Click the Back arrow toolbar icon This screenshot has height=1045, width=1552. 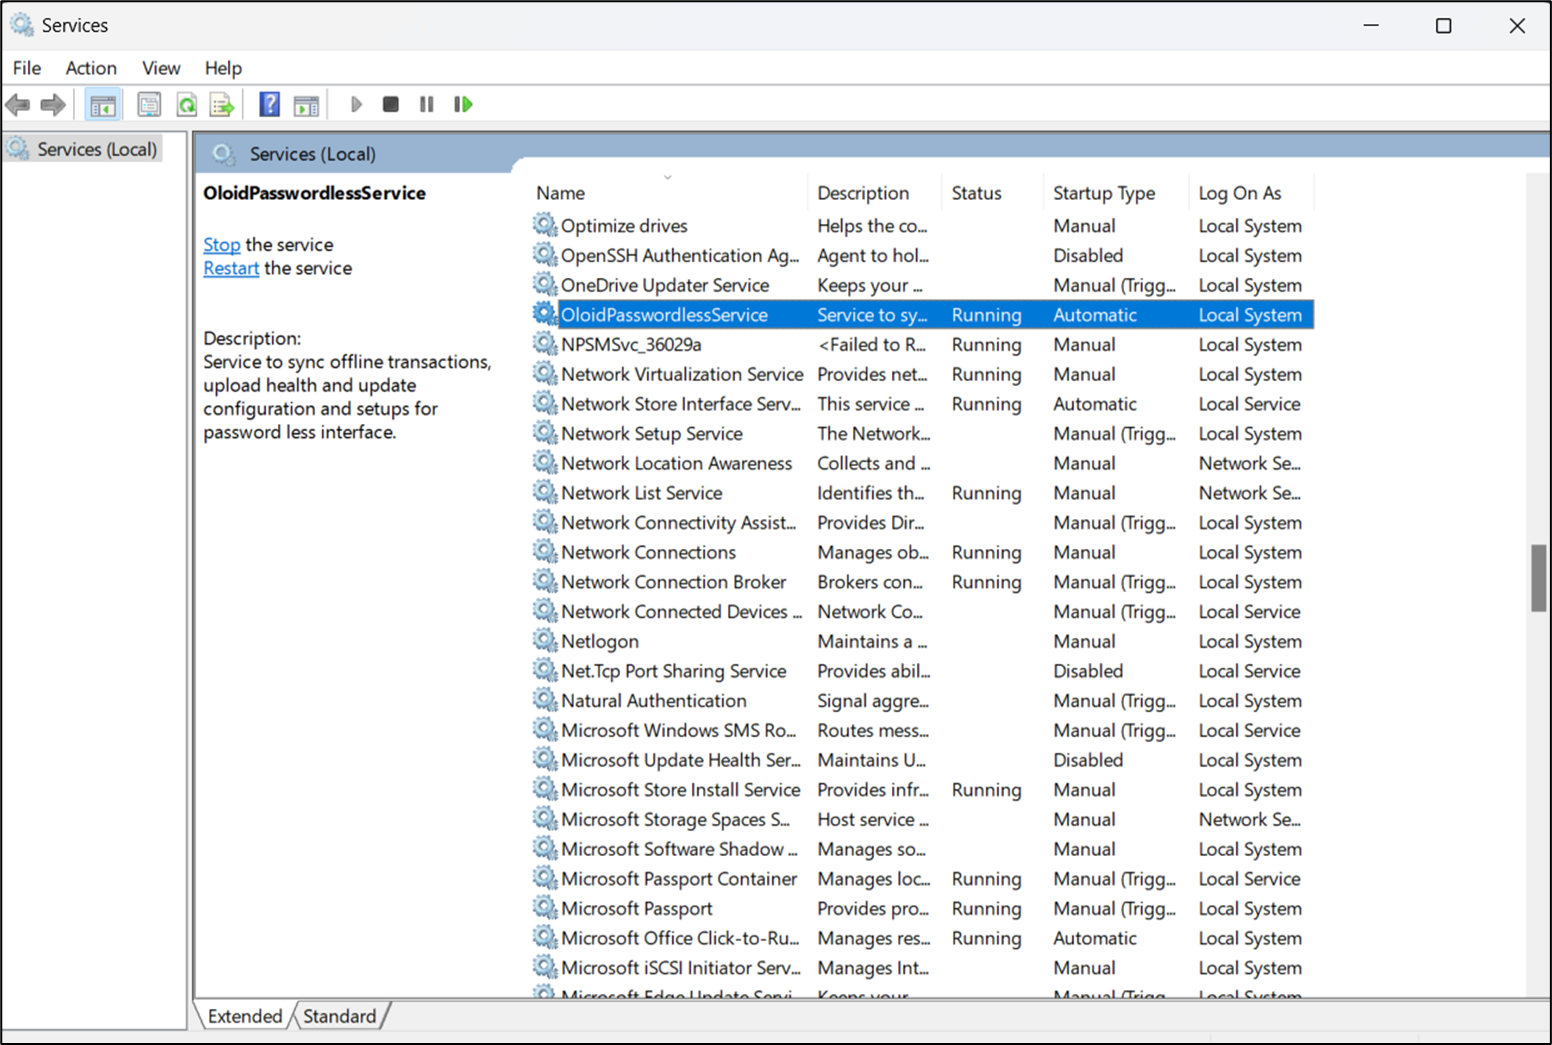click(x=18, y=104)
